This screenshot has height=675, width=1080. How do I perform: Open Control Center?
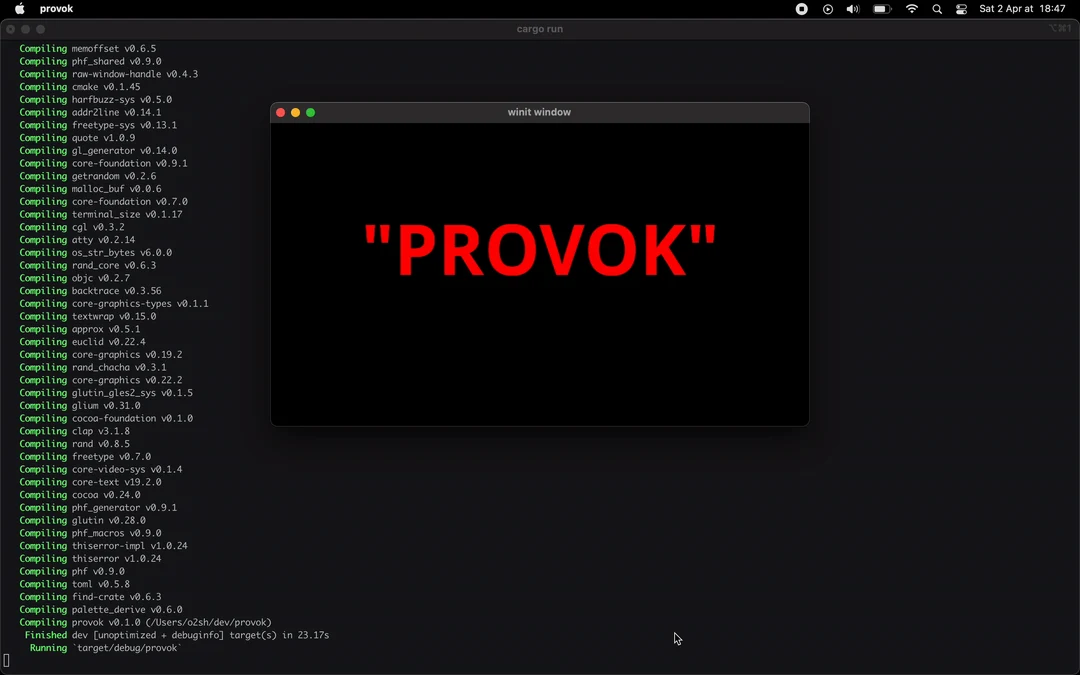[961, 9]
